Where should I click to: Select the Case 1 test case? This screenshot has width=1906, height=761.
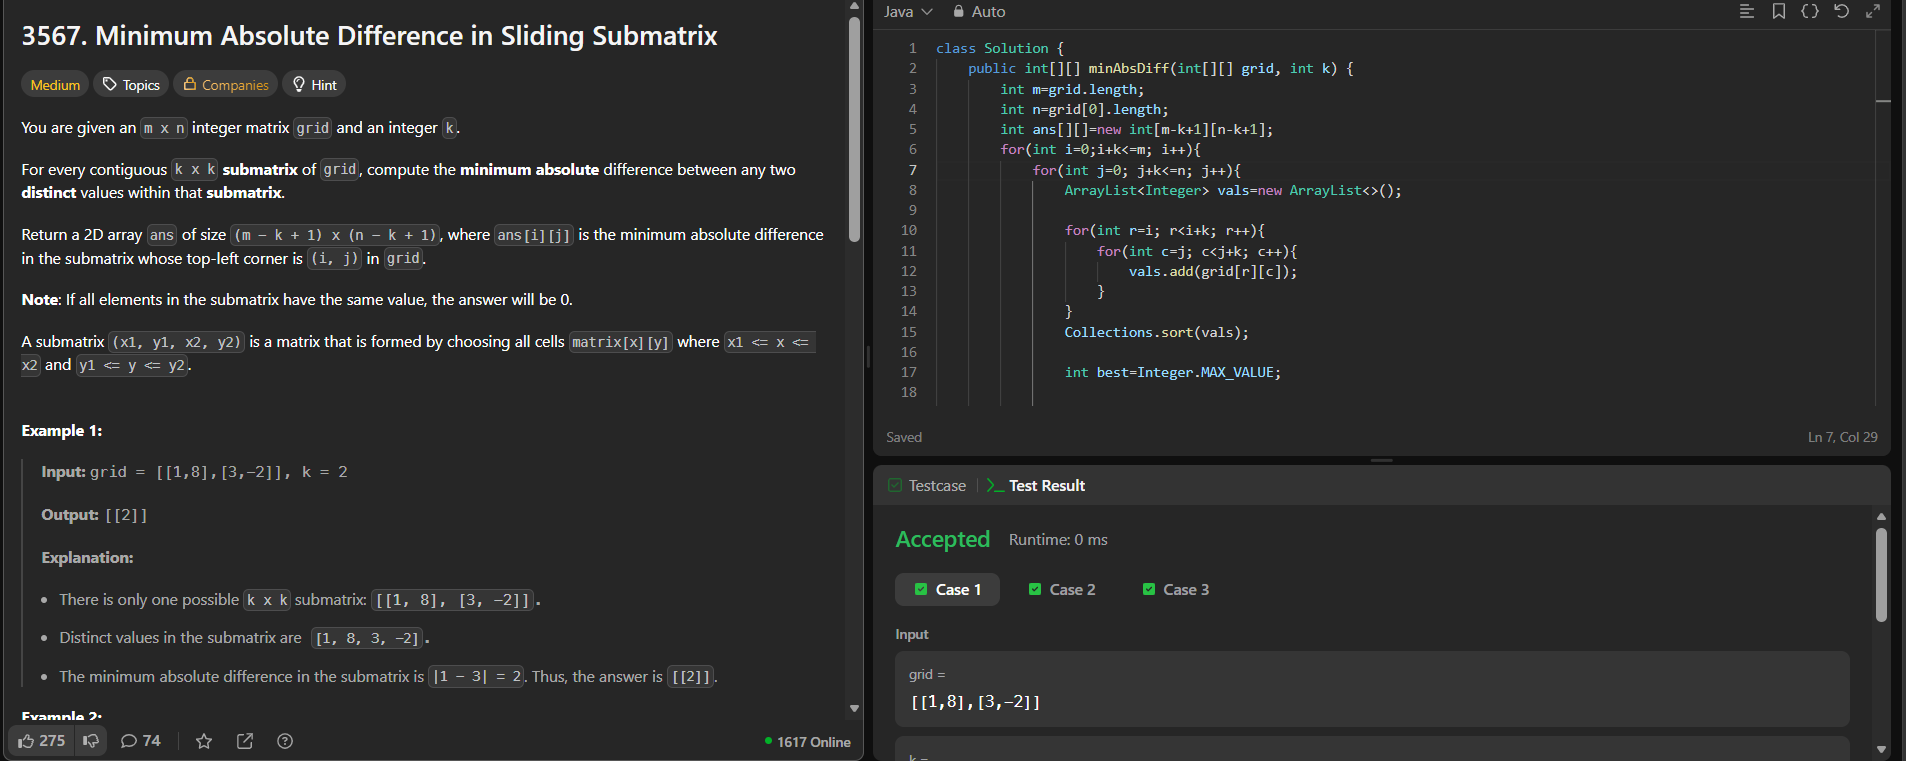click(947, 590)
